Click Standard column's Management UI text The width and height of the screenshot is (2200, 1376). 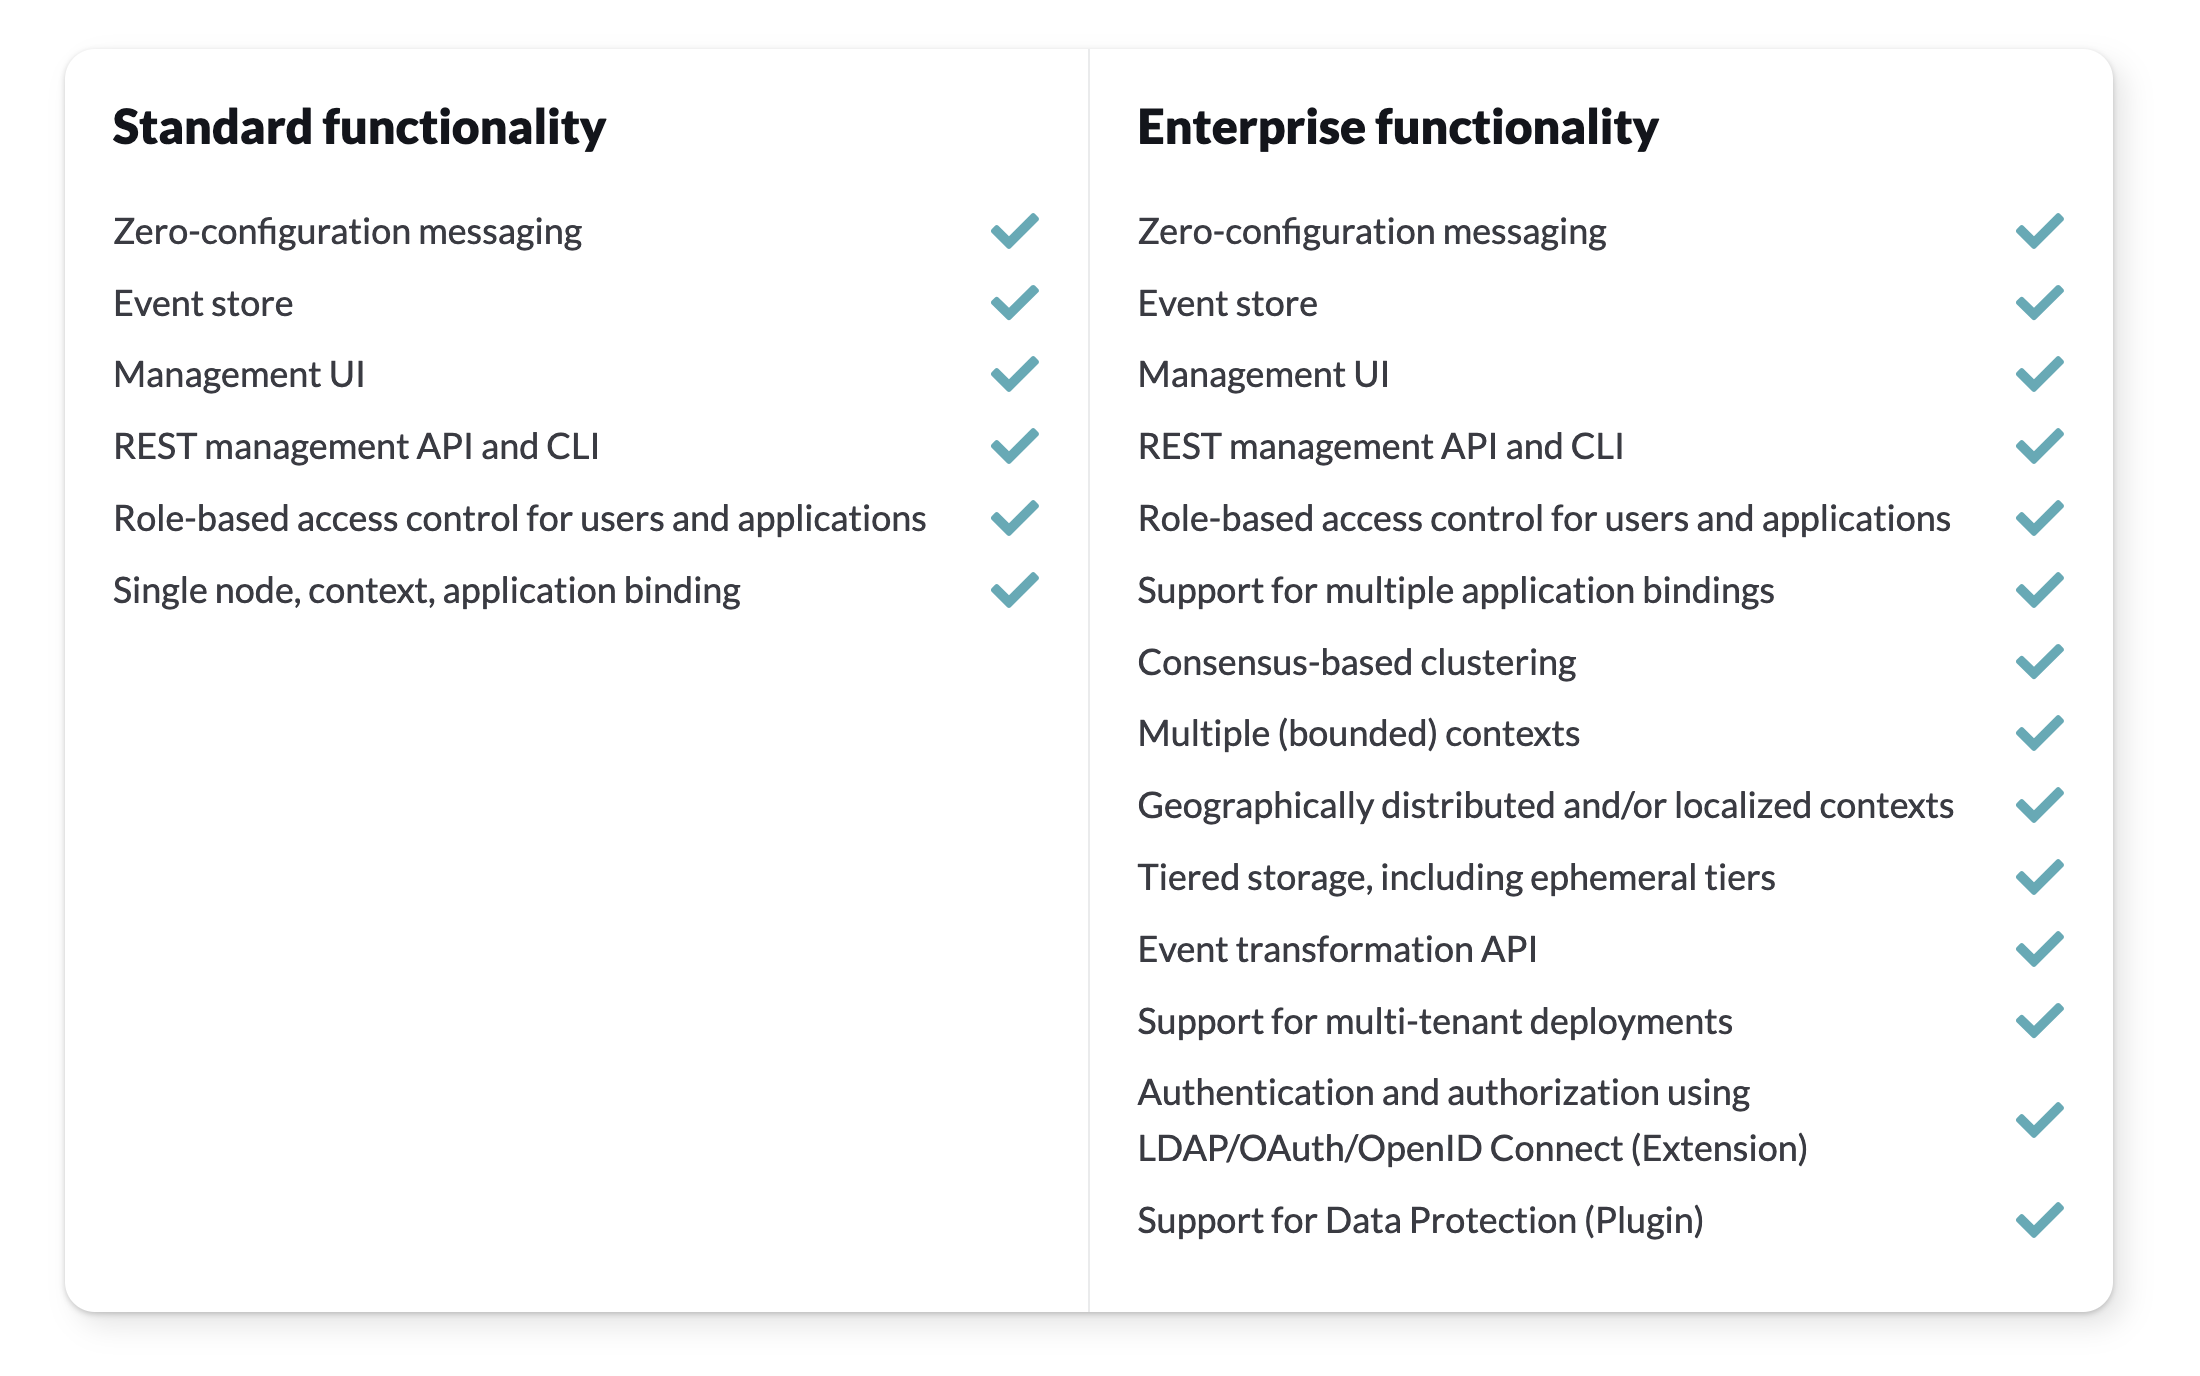tap(239, 375)
